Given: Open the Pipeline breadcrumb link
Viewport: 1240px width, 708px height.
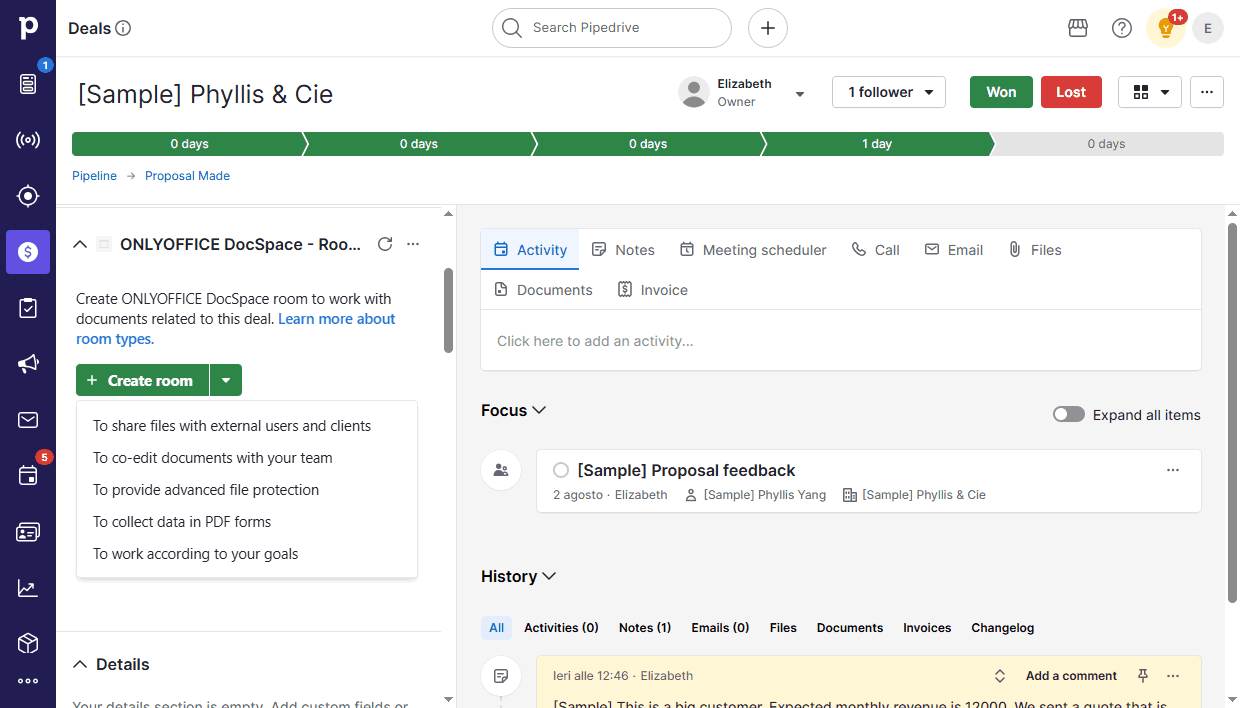Looking at the screenshot, I should tap(94, 176).
